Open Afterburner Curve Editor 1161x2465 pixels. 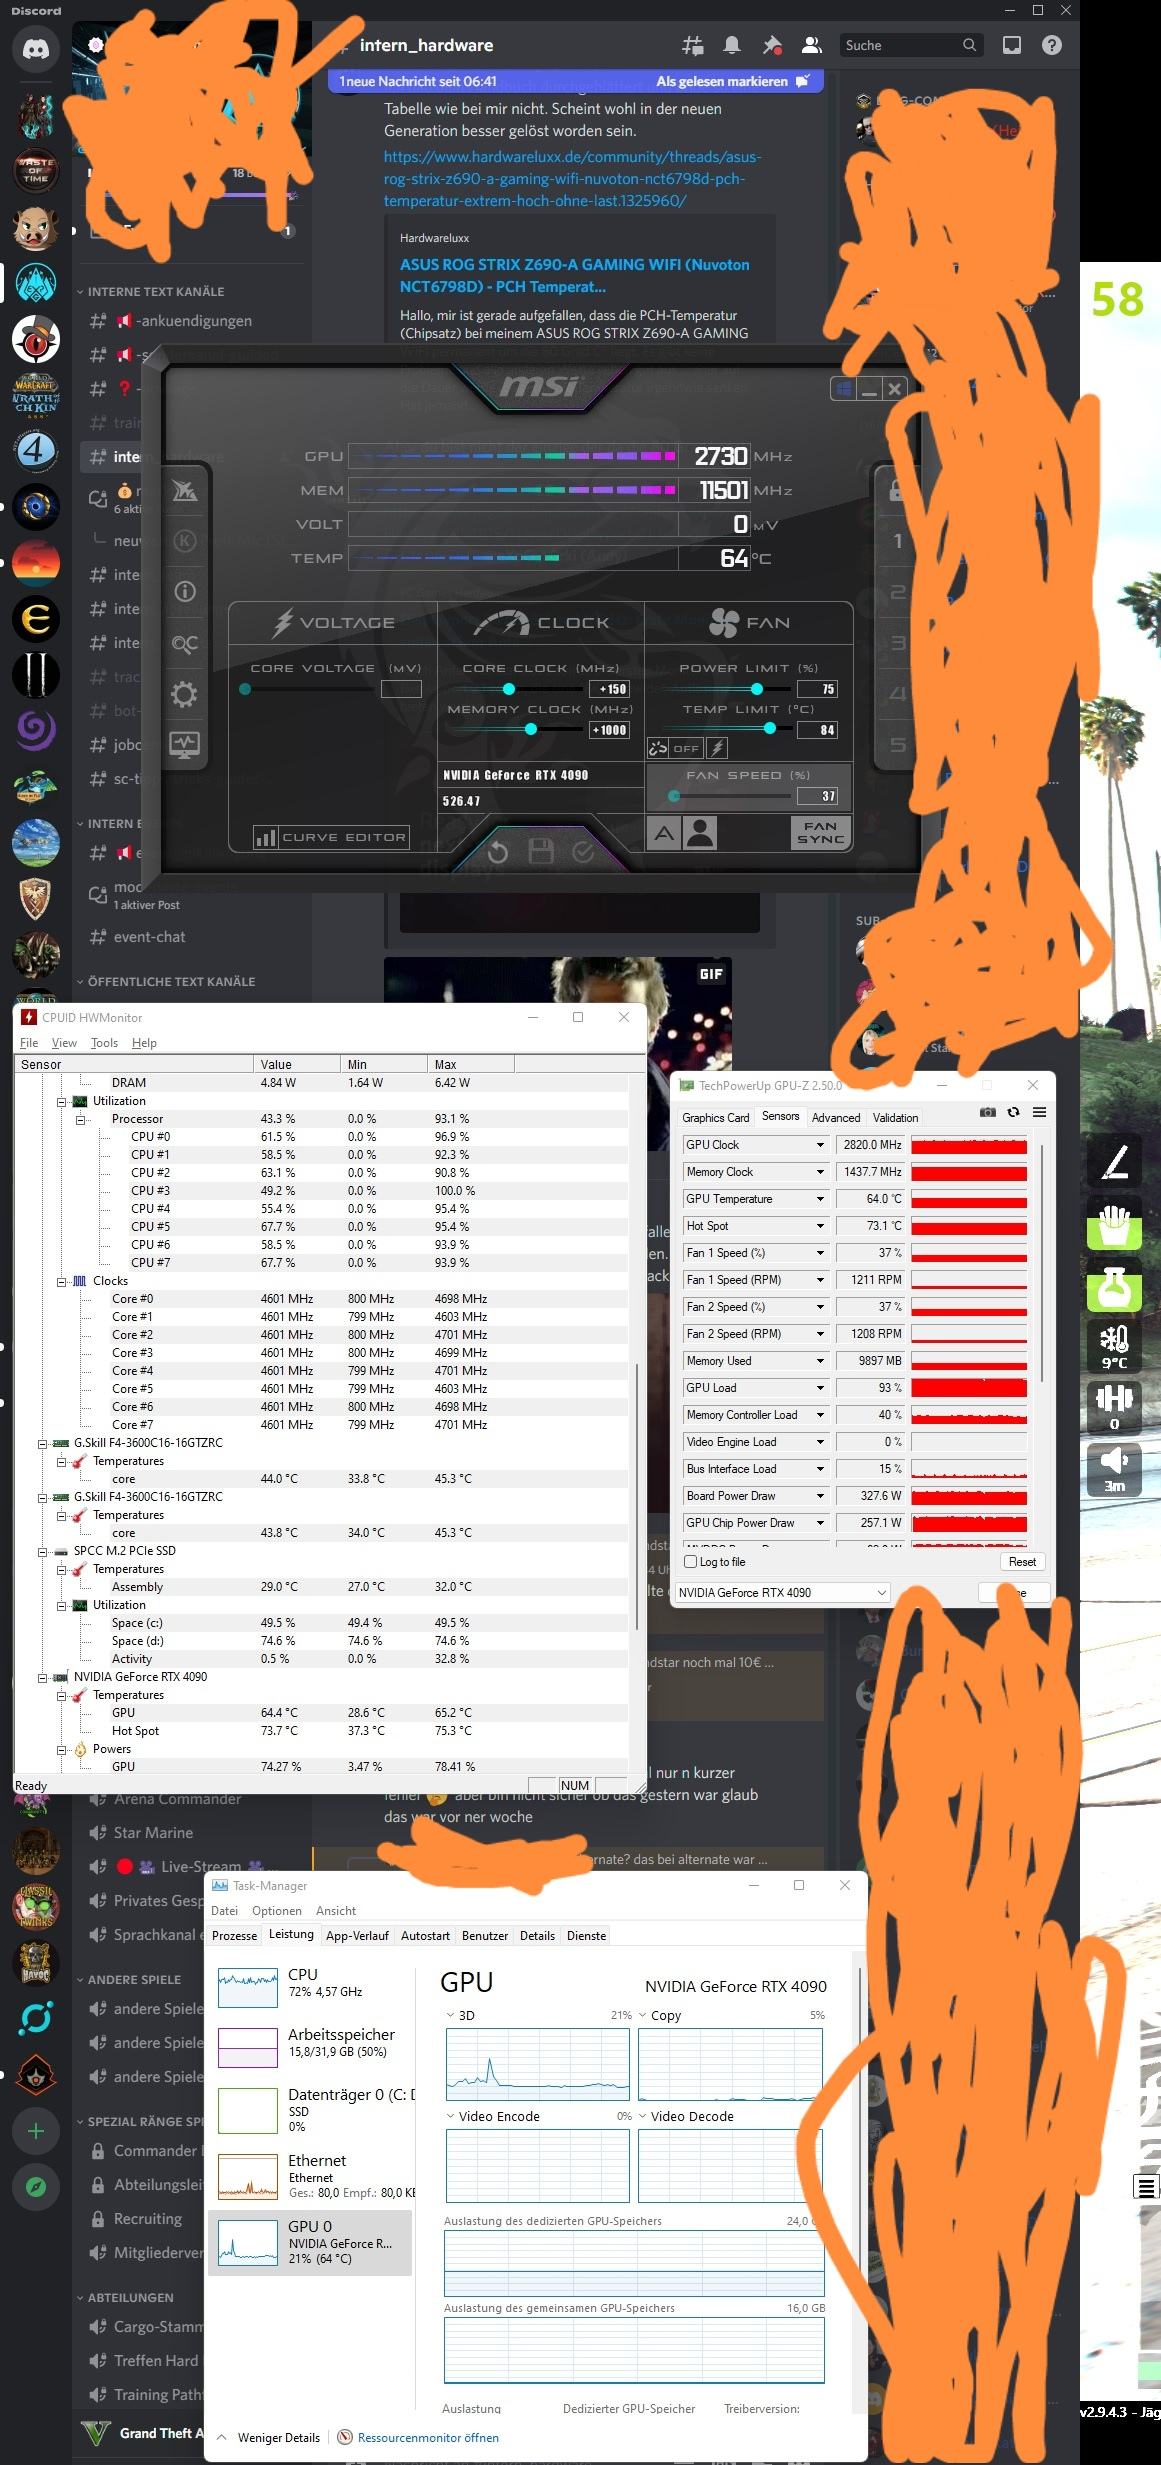click(x=331, y=837)
